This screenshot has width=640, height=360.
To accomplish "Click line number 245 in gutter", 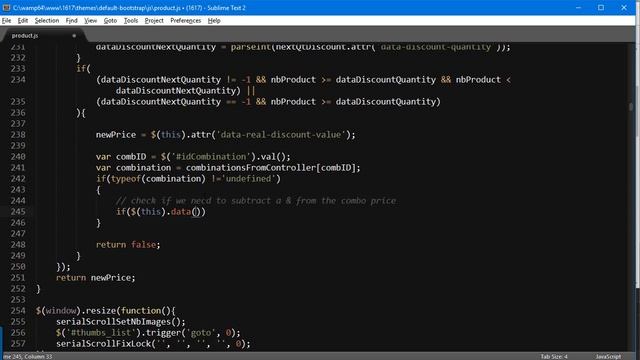I will 18,211.
